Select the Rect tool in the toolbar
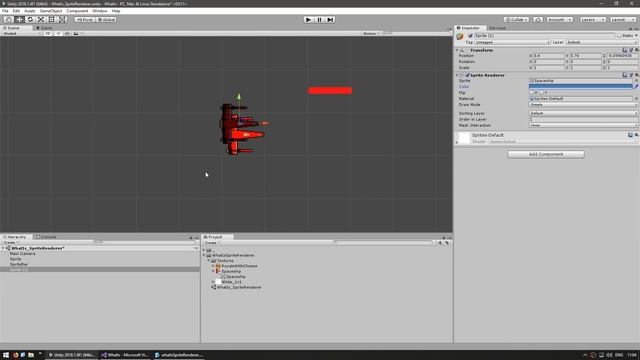 [x=51, y=20]
